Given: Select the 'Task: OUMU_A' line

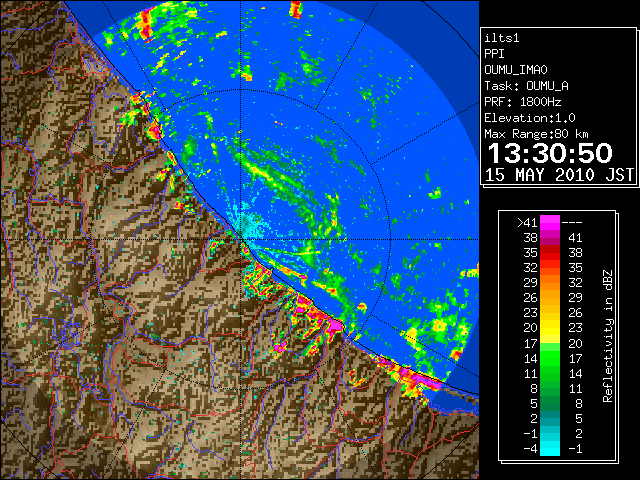Looking at the screenshot, I should 527,86.
